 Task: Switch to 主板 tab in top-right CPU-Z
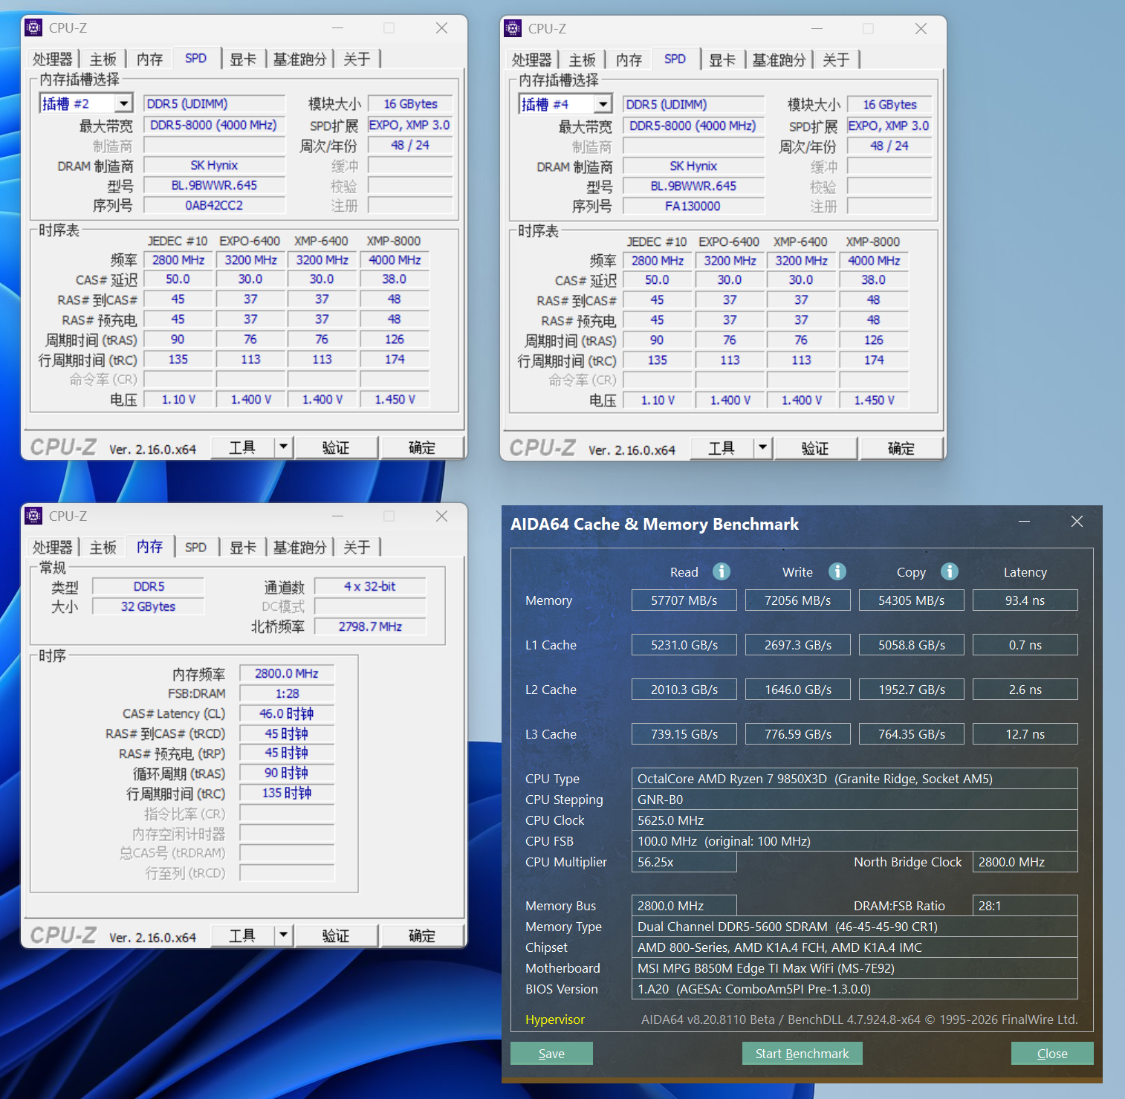point(582,60)
